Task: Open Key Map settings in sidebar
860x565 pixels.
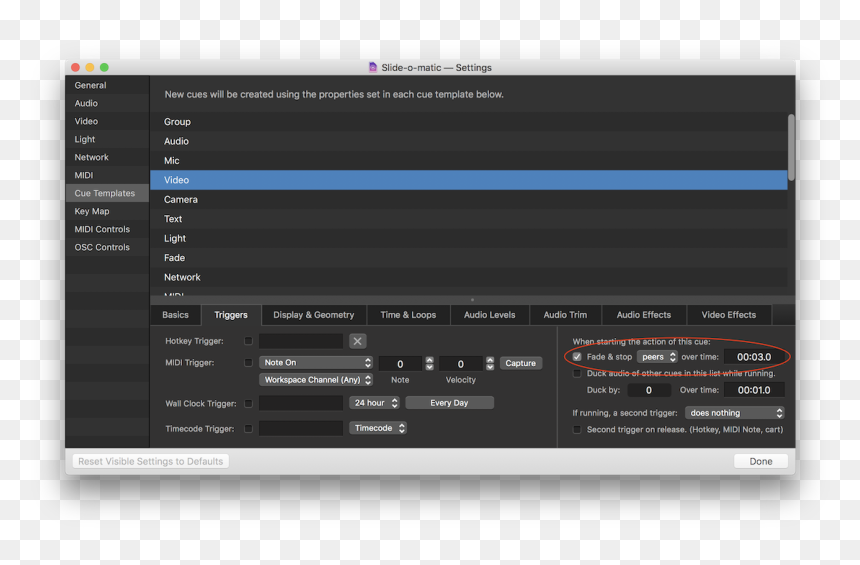Action: tap(107, 211)
